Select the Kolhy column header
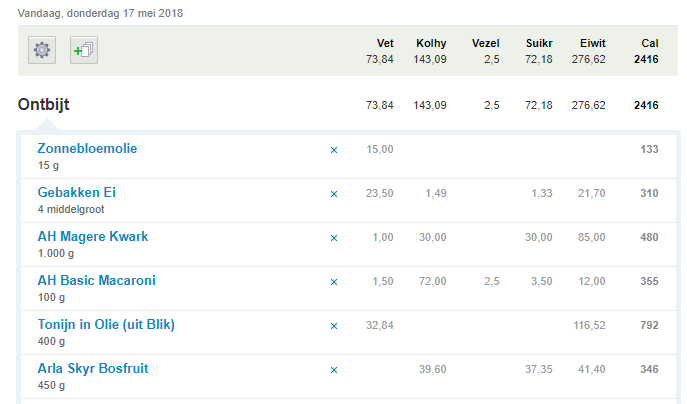 429,43
